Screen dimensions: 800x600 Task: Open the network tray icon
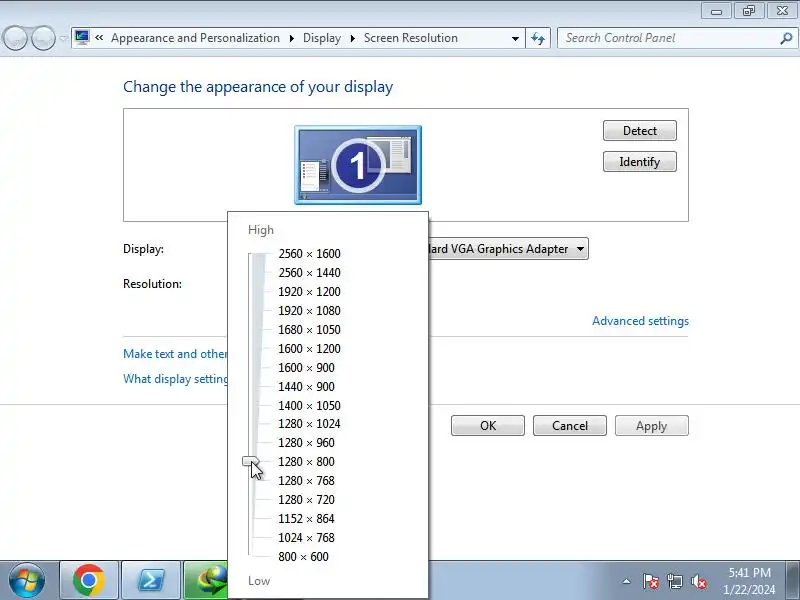(674, 581)
